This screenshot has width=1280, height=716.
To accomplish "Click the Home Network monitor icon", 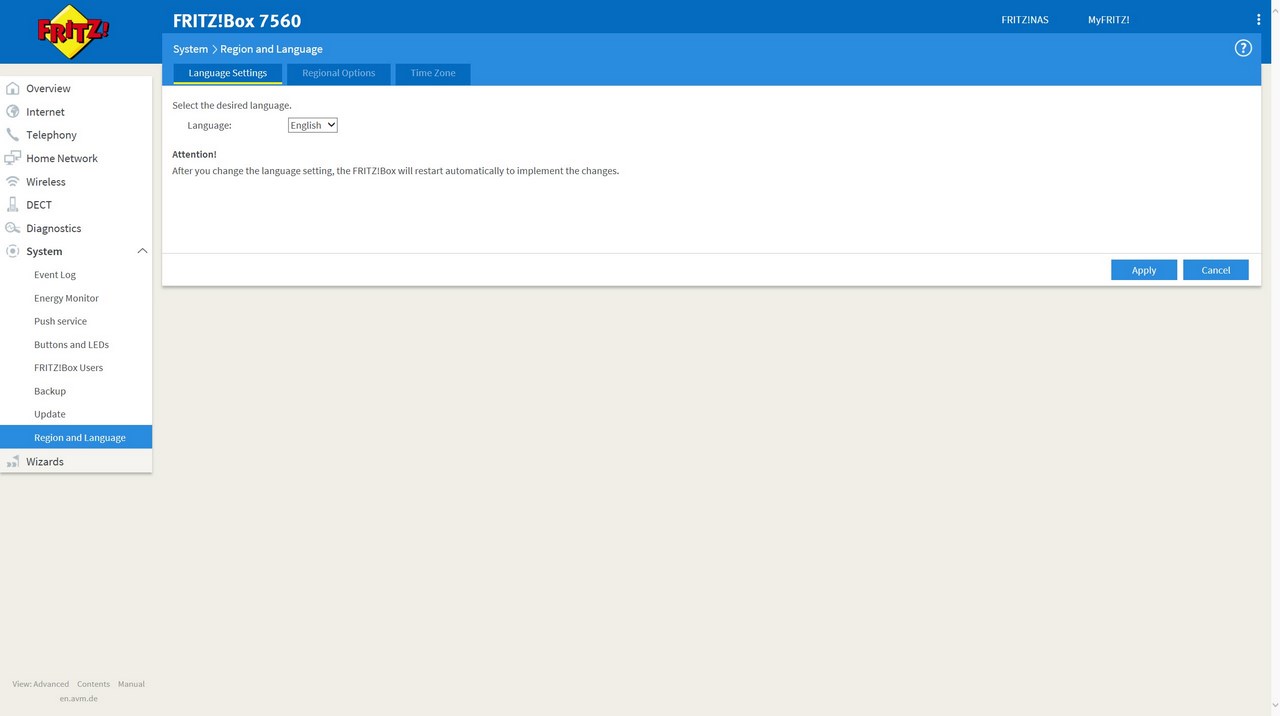I will click(13, 158).
